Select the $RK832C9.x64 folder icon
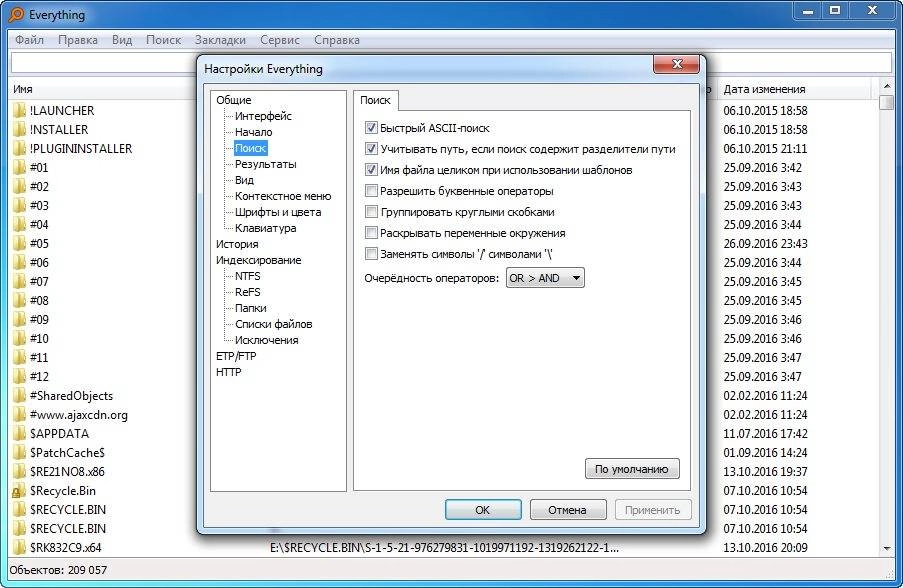This screenshot has height=588, width=903. [x=20, y=547]
